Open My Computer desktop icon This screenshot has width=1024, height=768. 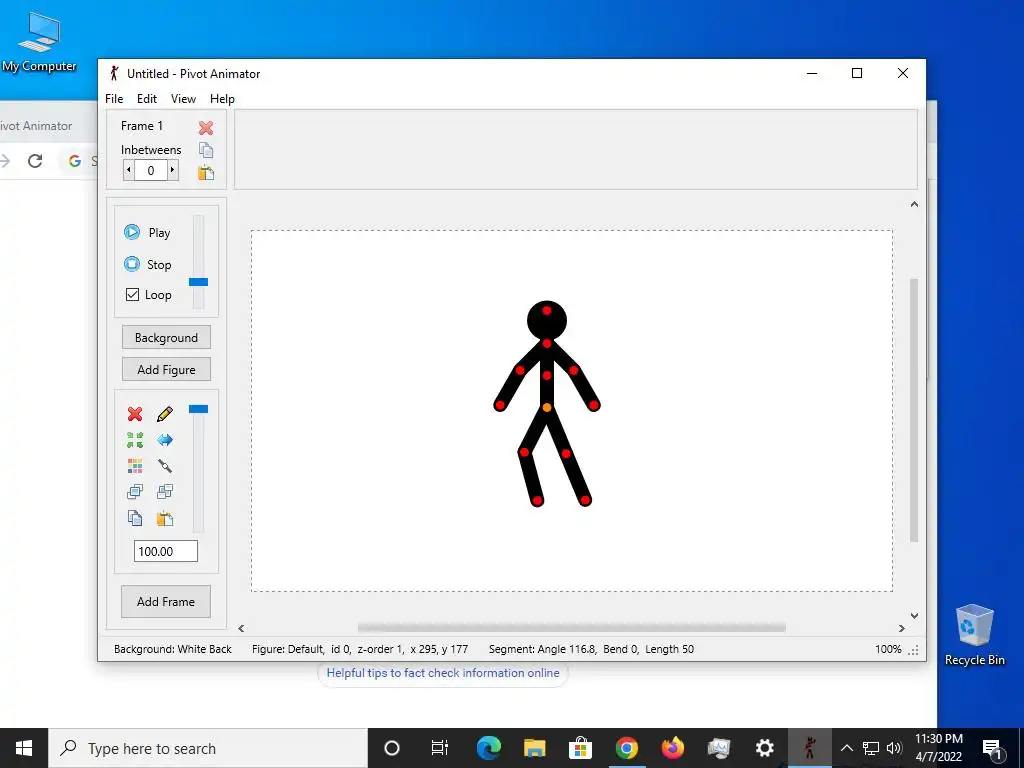[x=39, y=42]
